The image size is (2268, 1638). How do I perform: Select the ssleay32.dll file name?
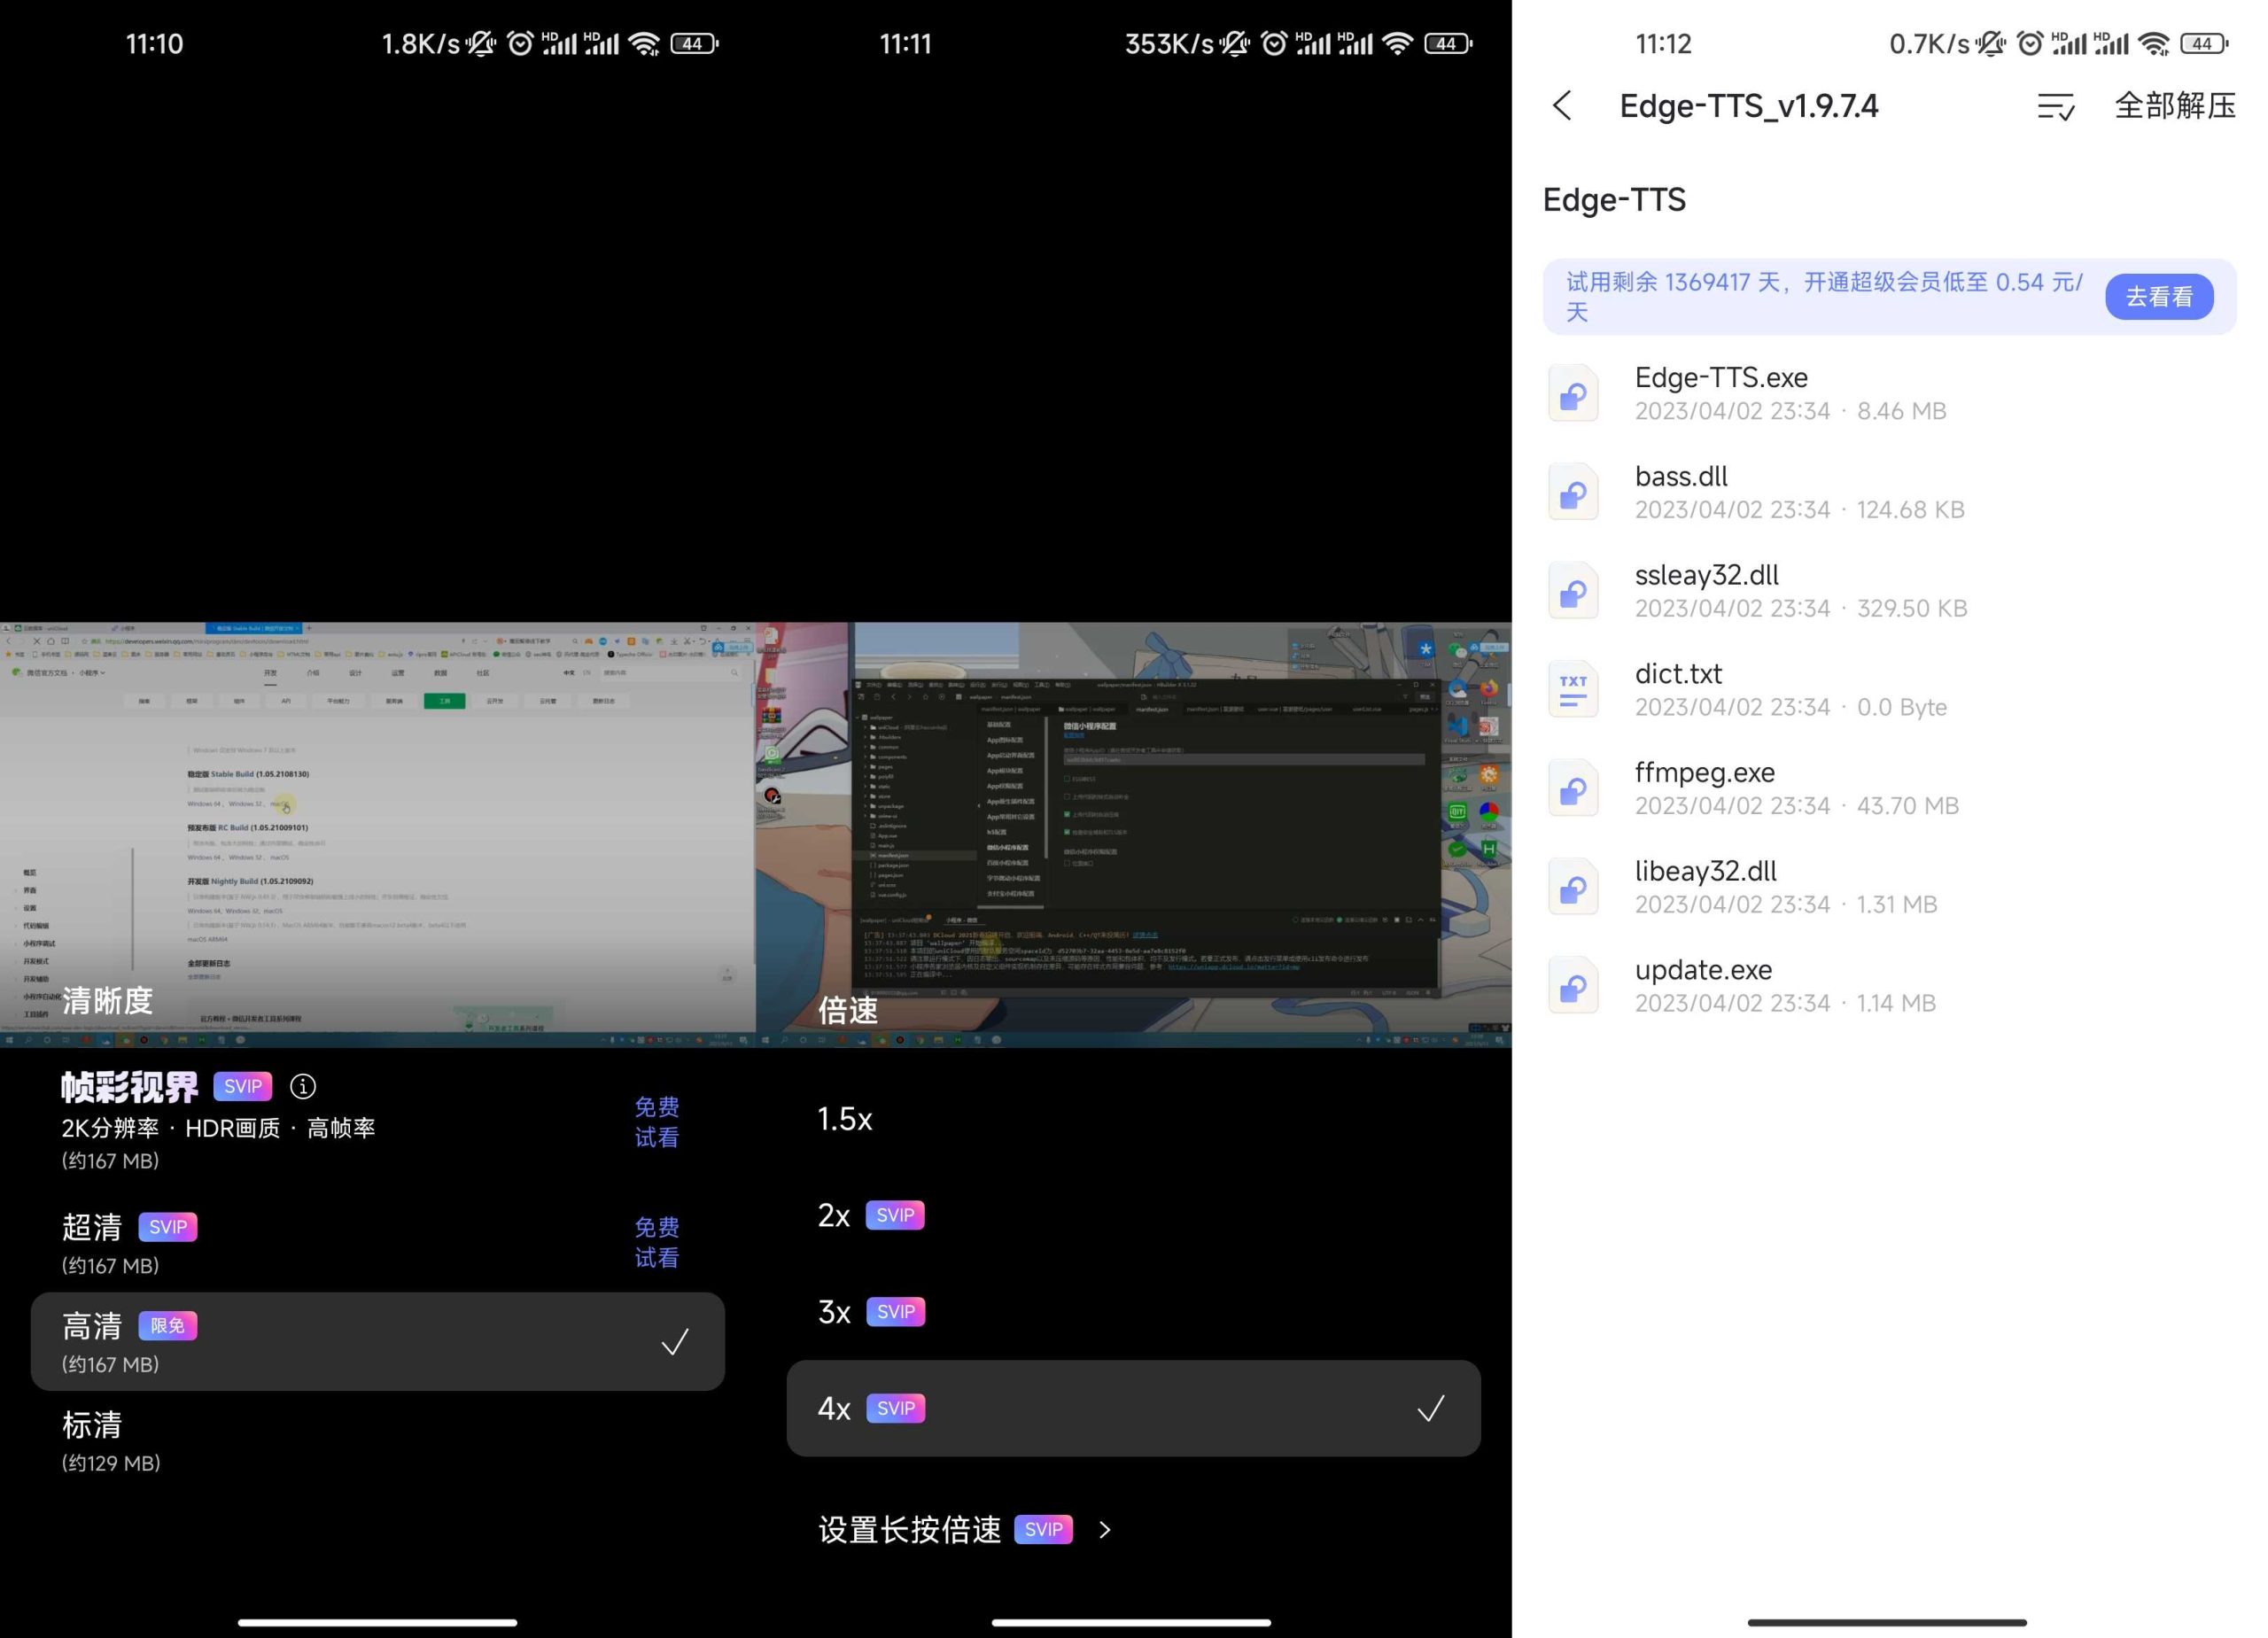coord(1707,575)
